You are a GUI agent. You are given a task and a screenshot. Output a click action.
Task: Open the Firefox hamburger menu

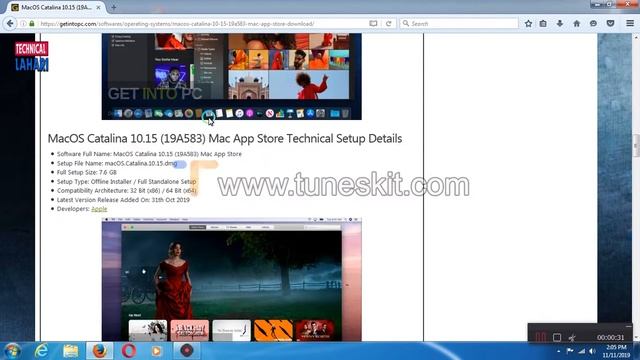click(x=630, y=24)
